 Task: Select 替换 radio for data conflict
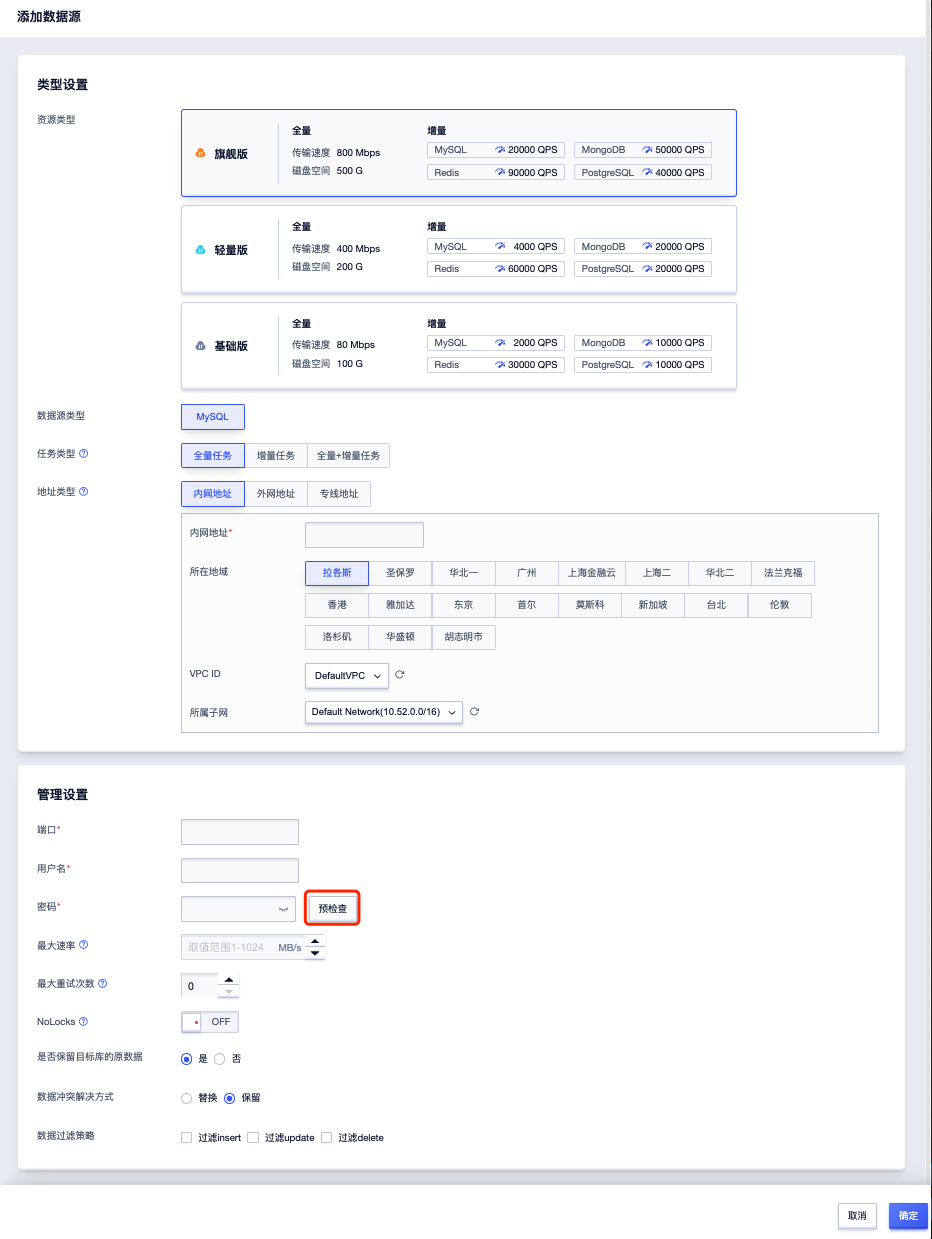coord(186,1098)
